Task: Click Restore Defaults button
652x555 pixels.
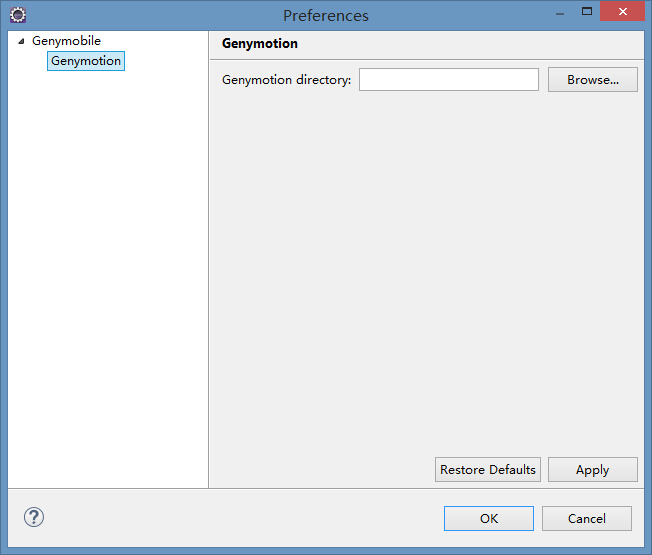Action: (x=488, y=469)
